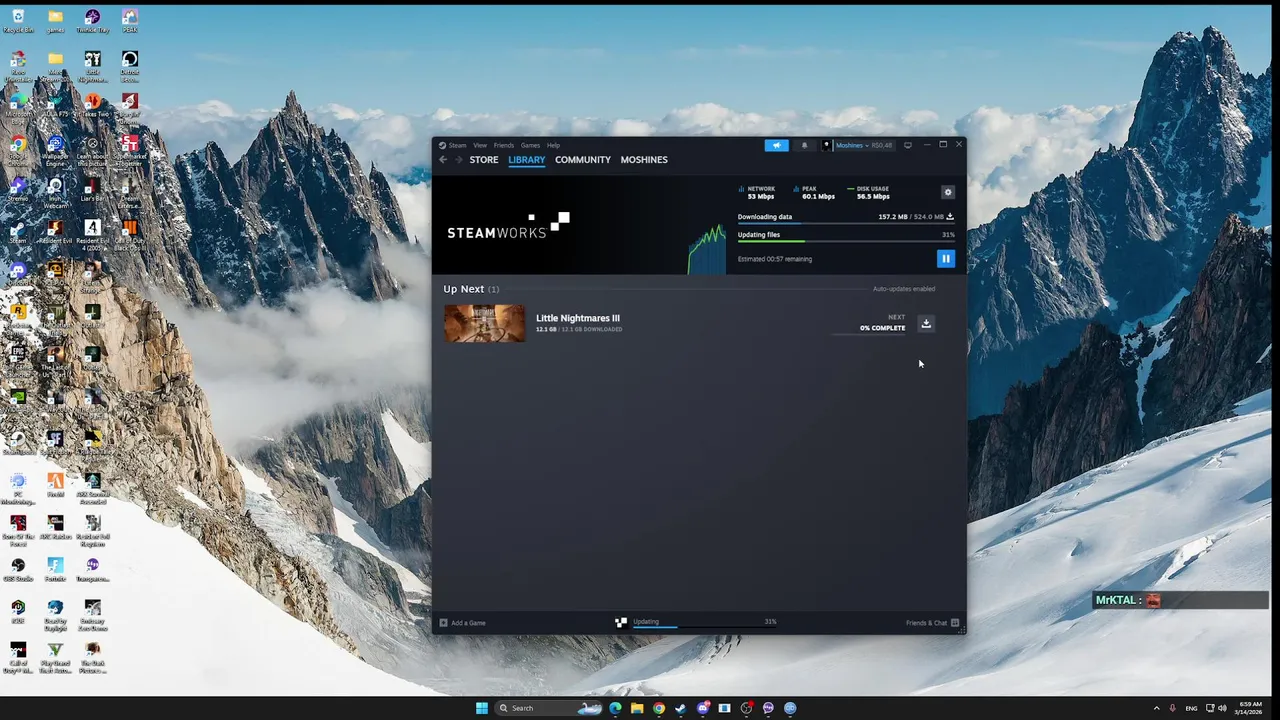Image resolution: width=1280 pixels, height=720 pixels.
Task: Click the Little Nightmares III title
Action: click(578, 318)
